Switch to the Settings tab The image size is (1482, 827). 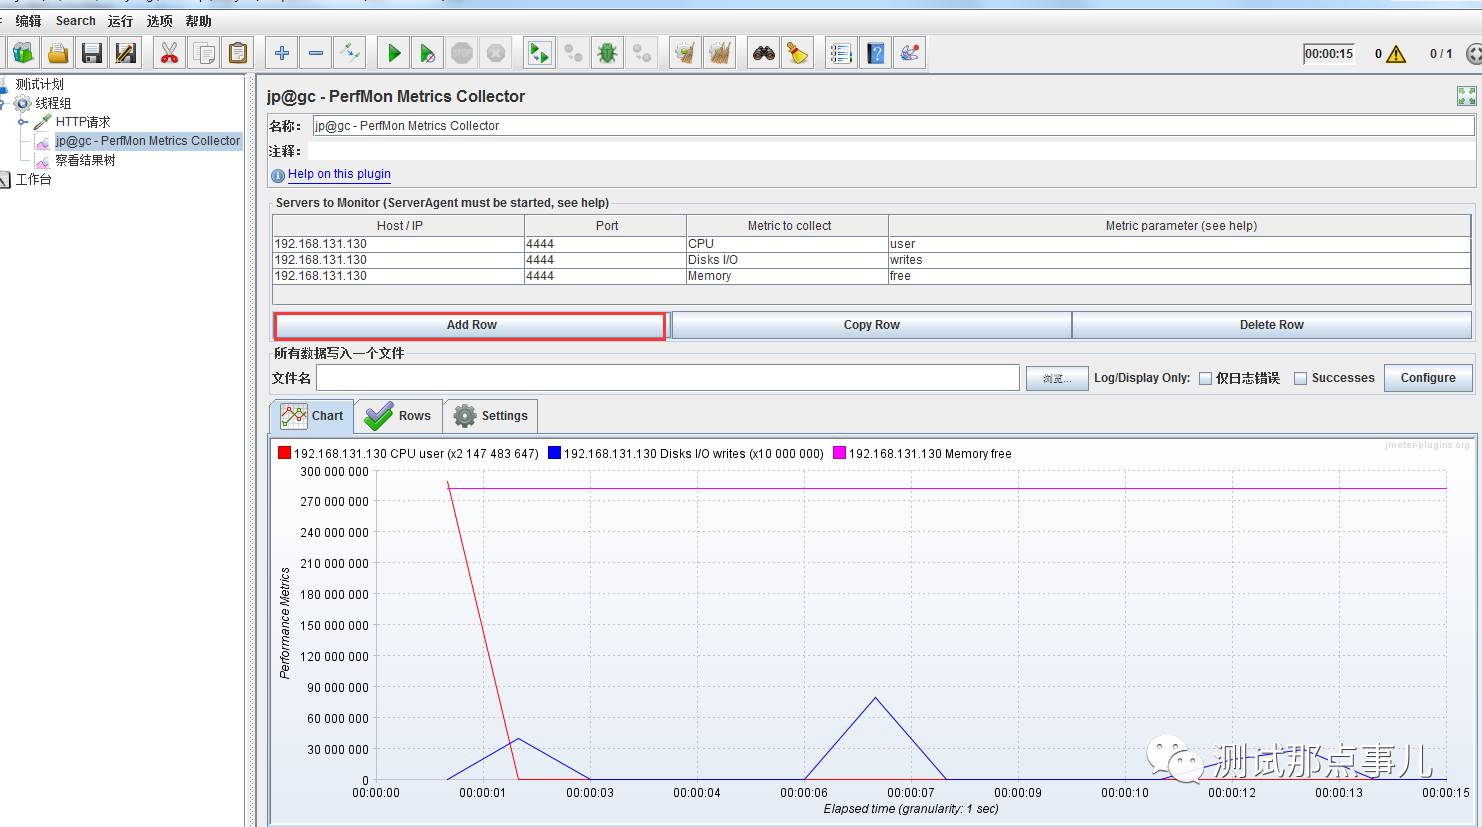(x=490, y=416)
